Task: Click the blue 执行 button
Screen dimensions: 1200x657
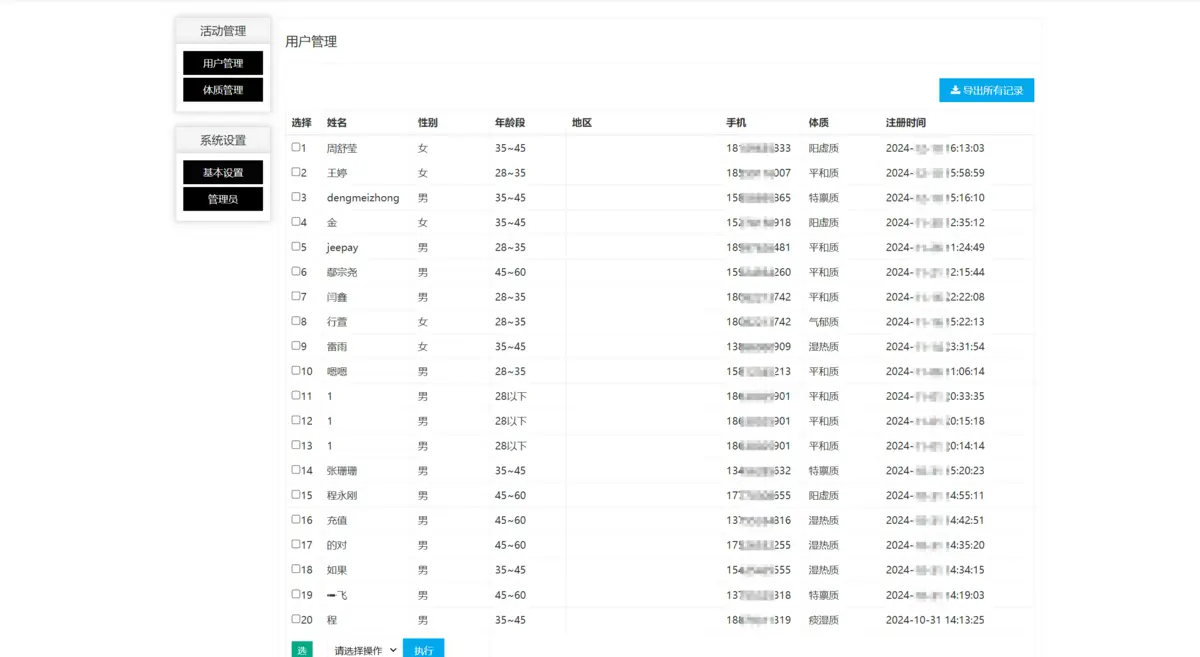Action: click(423, 649)
